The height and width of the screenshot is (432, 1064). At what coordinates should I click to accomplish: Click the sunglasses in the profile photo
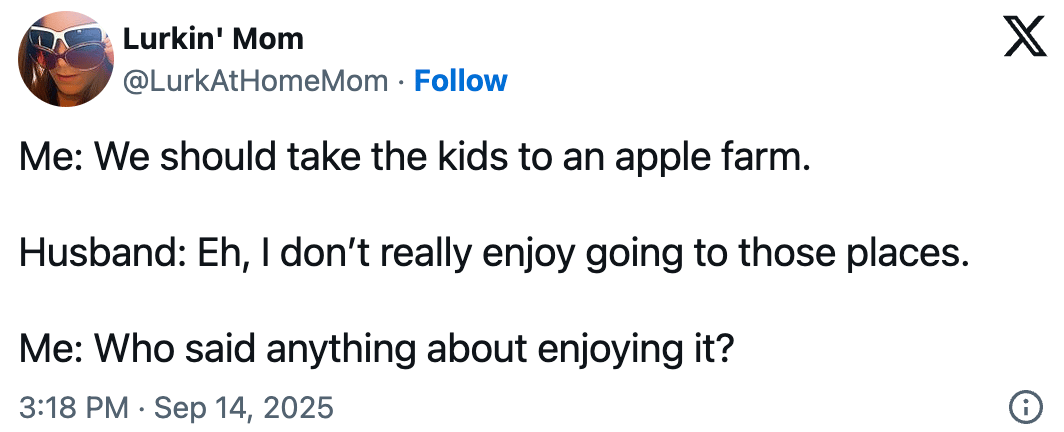pyautogui.click(x=62, y=46)
